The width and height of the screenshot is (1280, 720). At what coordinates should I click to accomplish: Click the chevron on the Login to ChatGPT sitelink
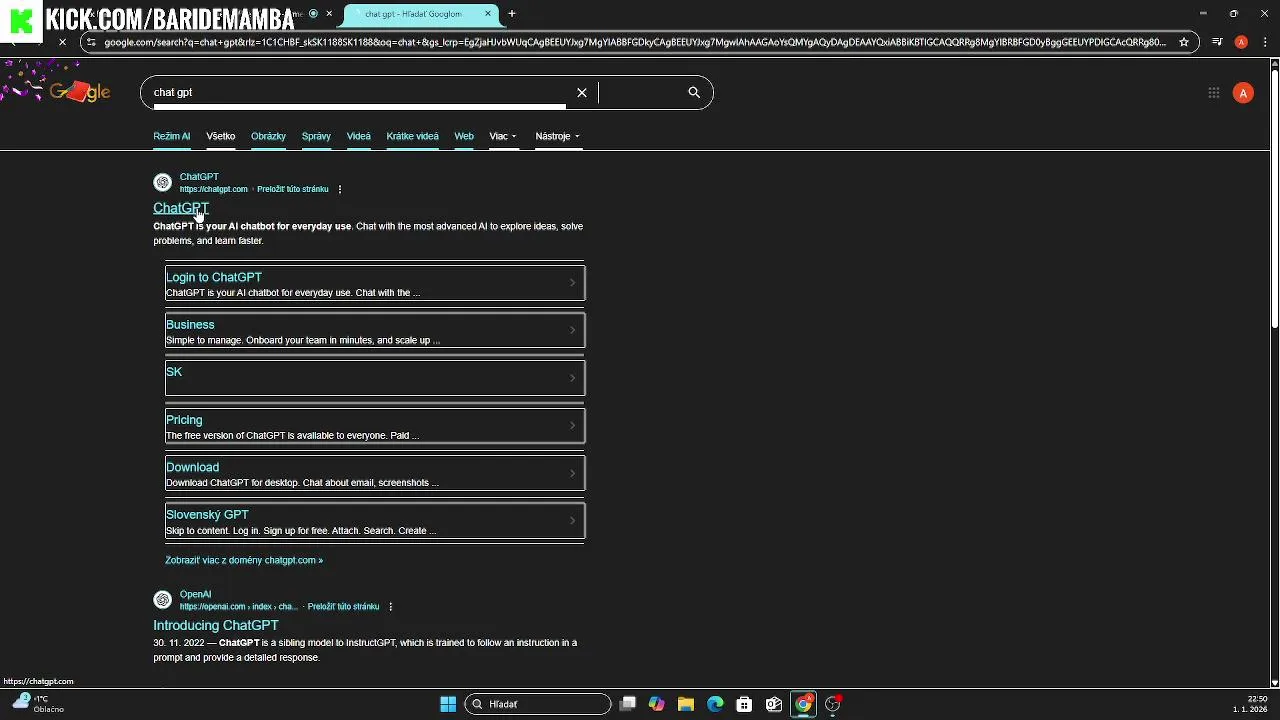tap(573, 283)
